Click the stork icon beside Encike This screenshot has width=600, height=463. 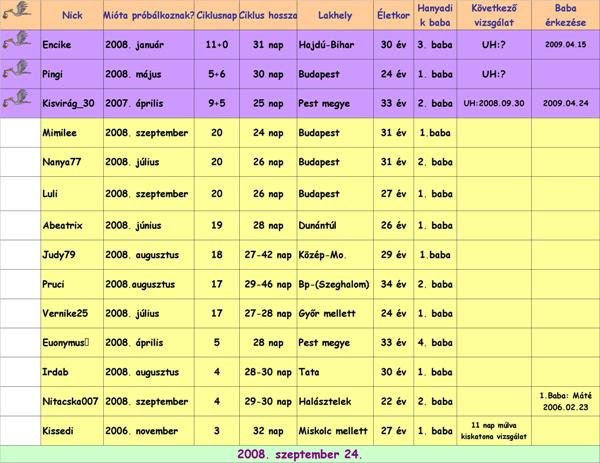coord(19,45)
